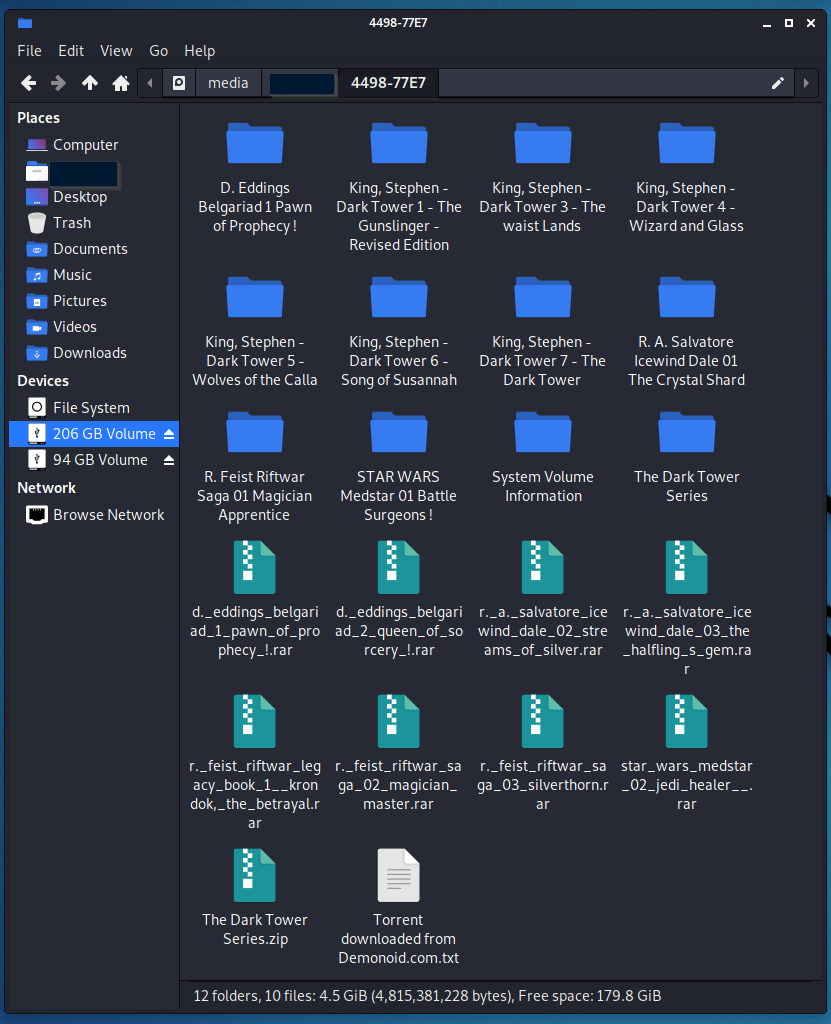Select the System Volume Information folder
831x1024 pixels.
click(542, 457)
